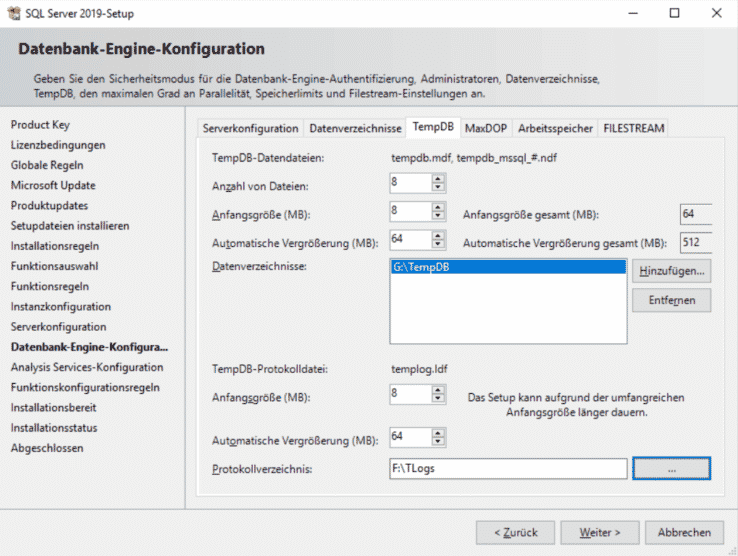Image resolution: width=738 pixels, height=556 pixels.
Task: Click the Weiter > button
Action: pos(600,532)
